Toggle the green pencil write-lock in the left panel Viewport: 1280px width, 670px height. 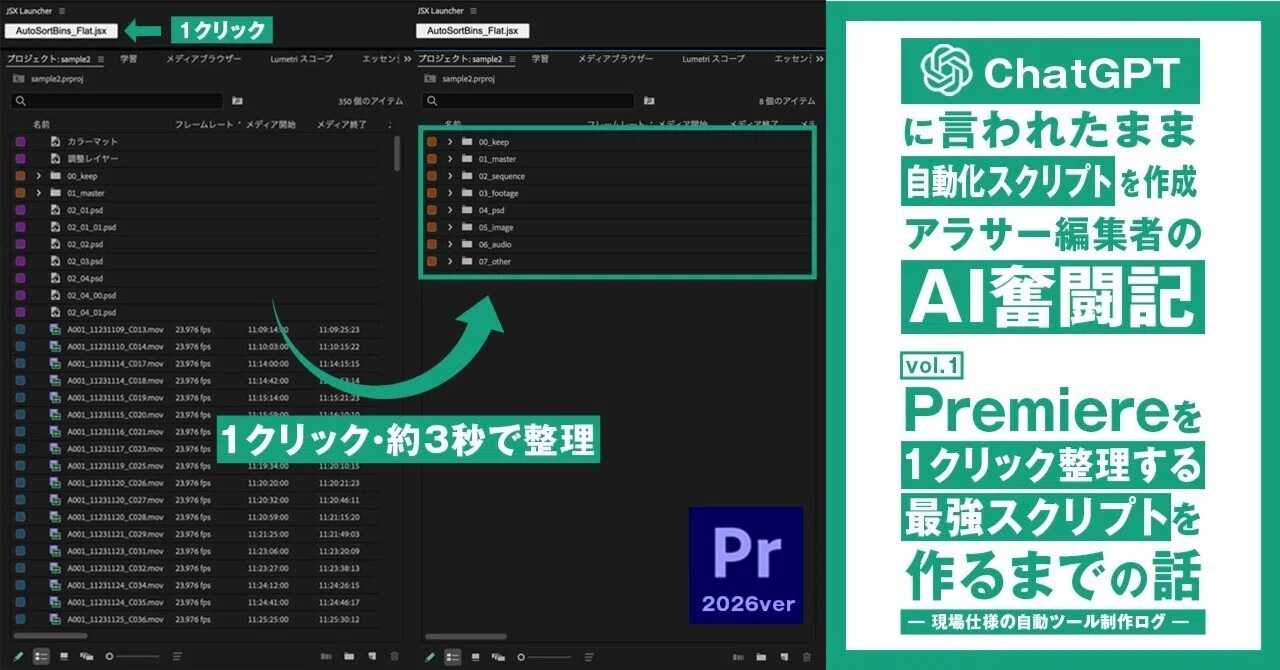click(18, 656)
